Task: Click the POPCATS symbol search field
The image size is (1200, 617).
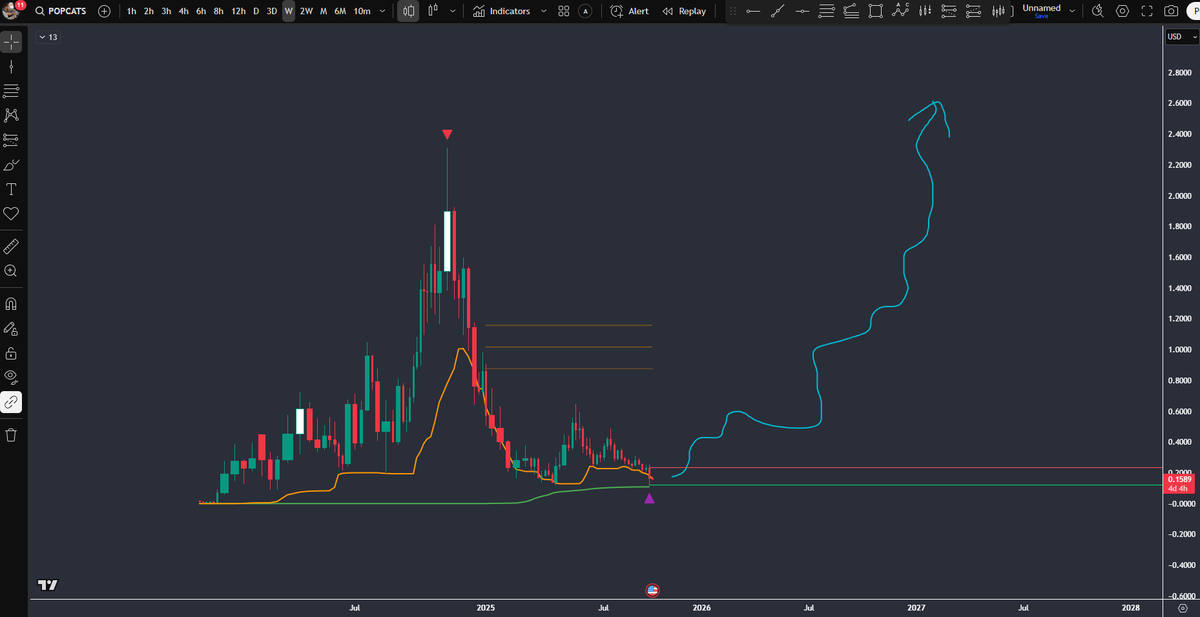Action: 62,11
